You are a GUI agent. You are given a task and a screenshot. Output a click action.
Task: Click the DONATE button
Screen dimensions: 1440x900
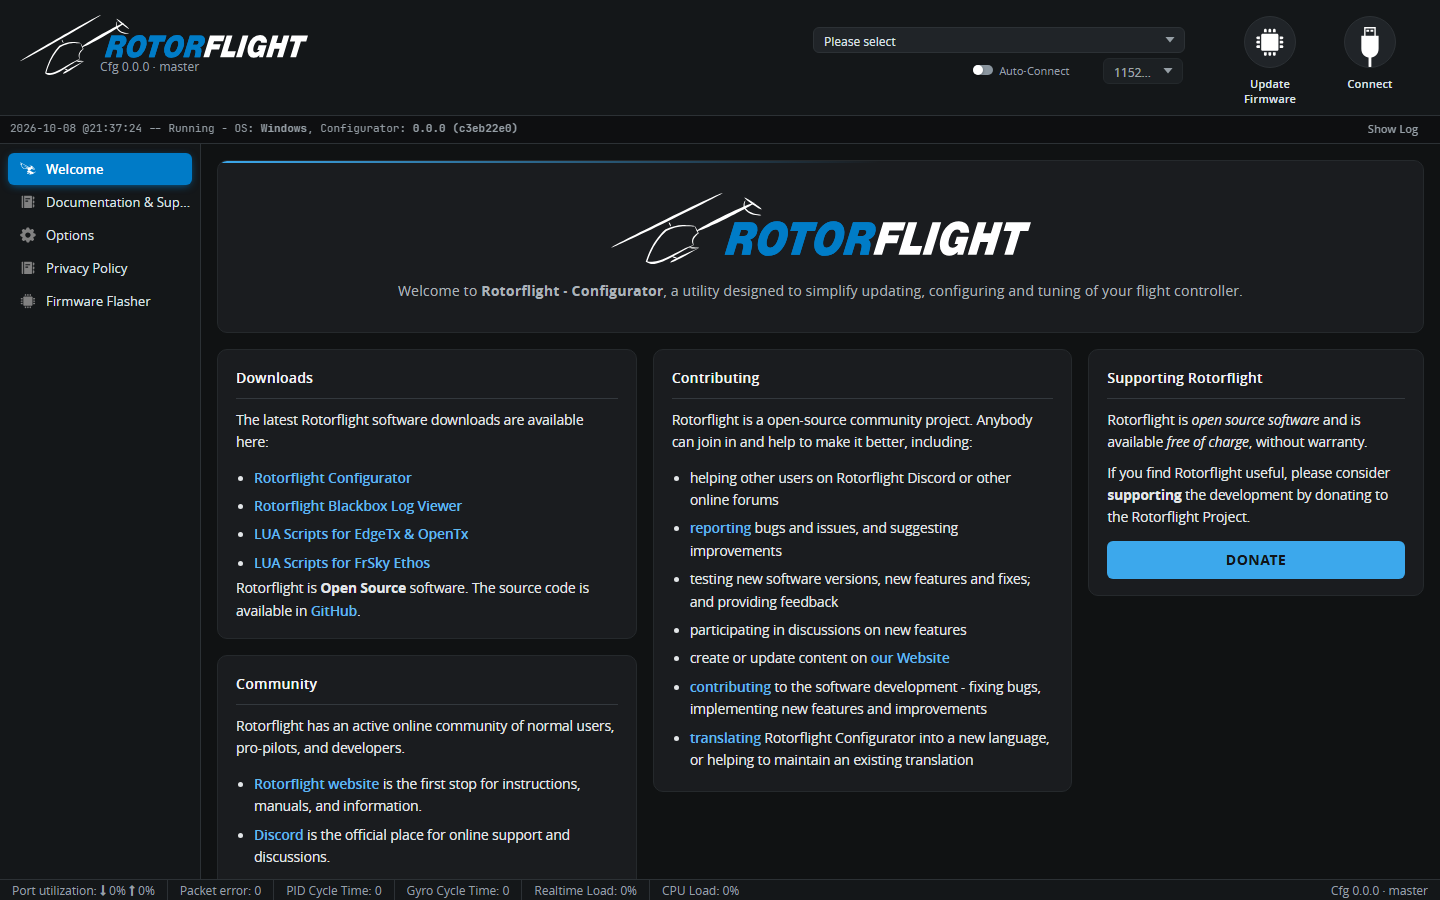(1256, 560)
